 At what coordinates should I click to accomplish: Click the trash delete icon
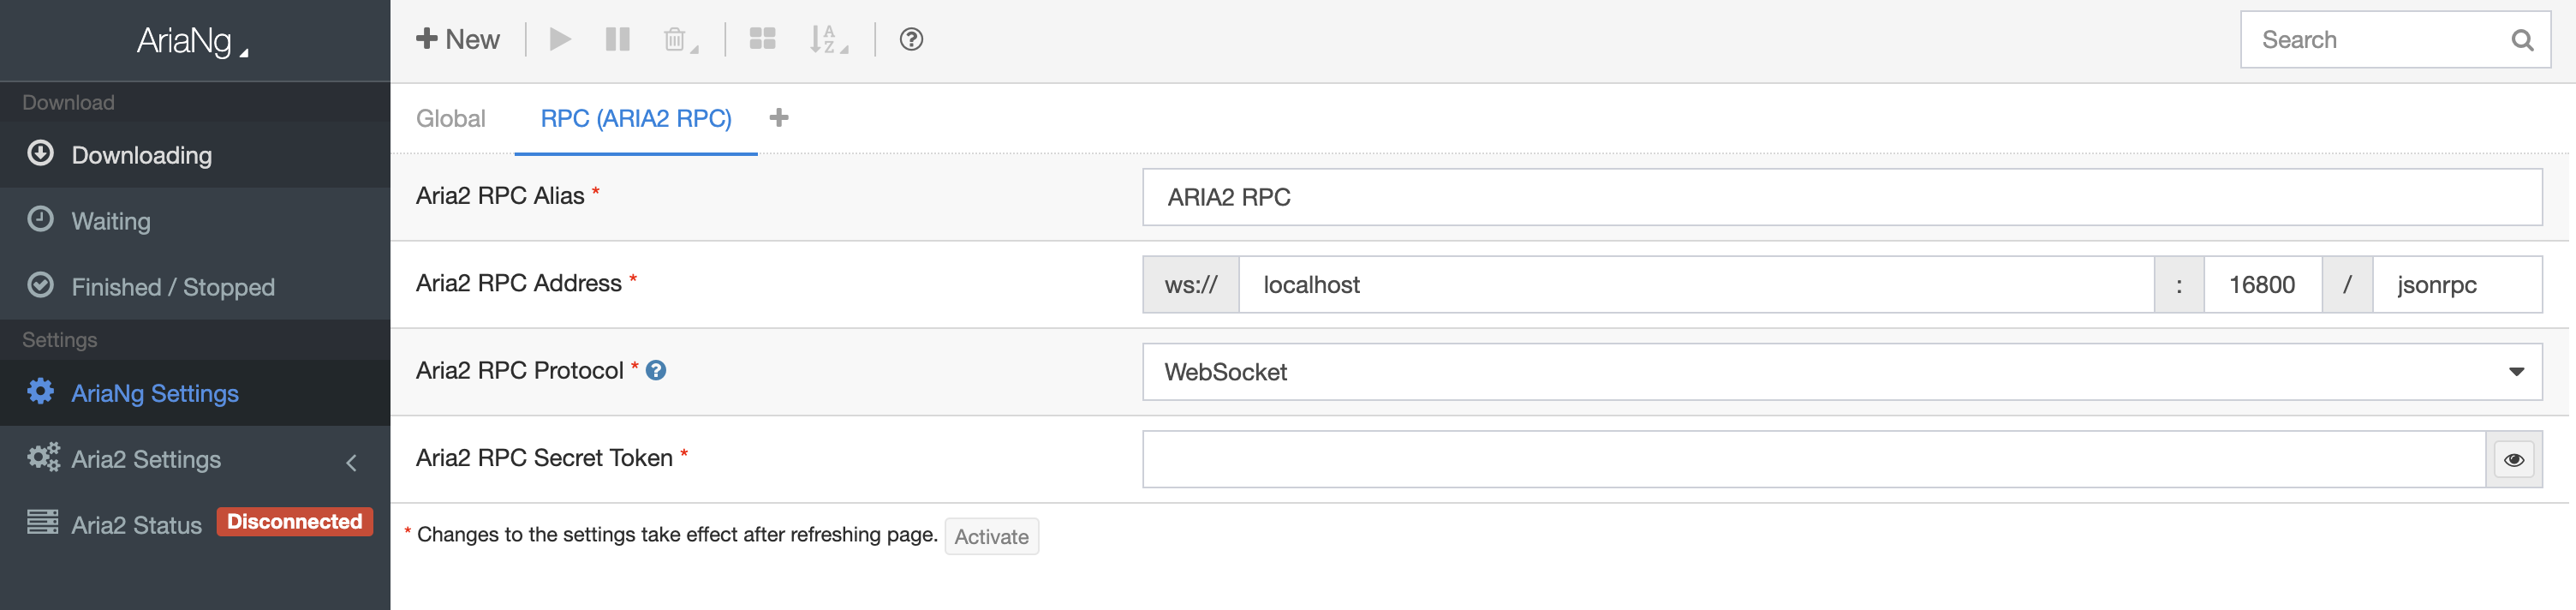[676, 40]
